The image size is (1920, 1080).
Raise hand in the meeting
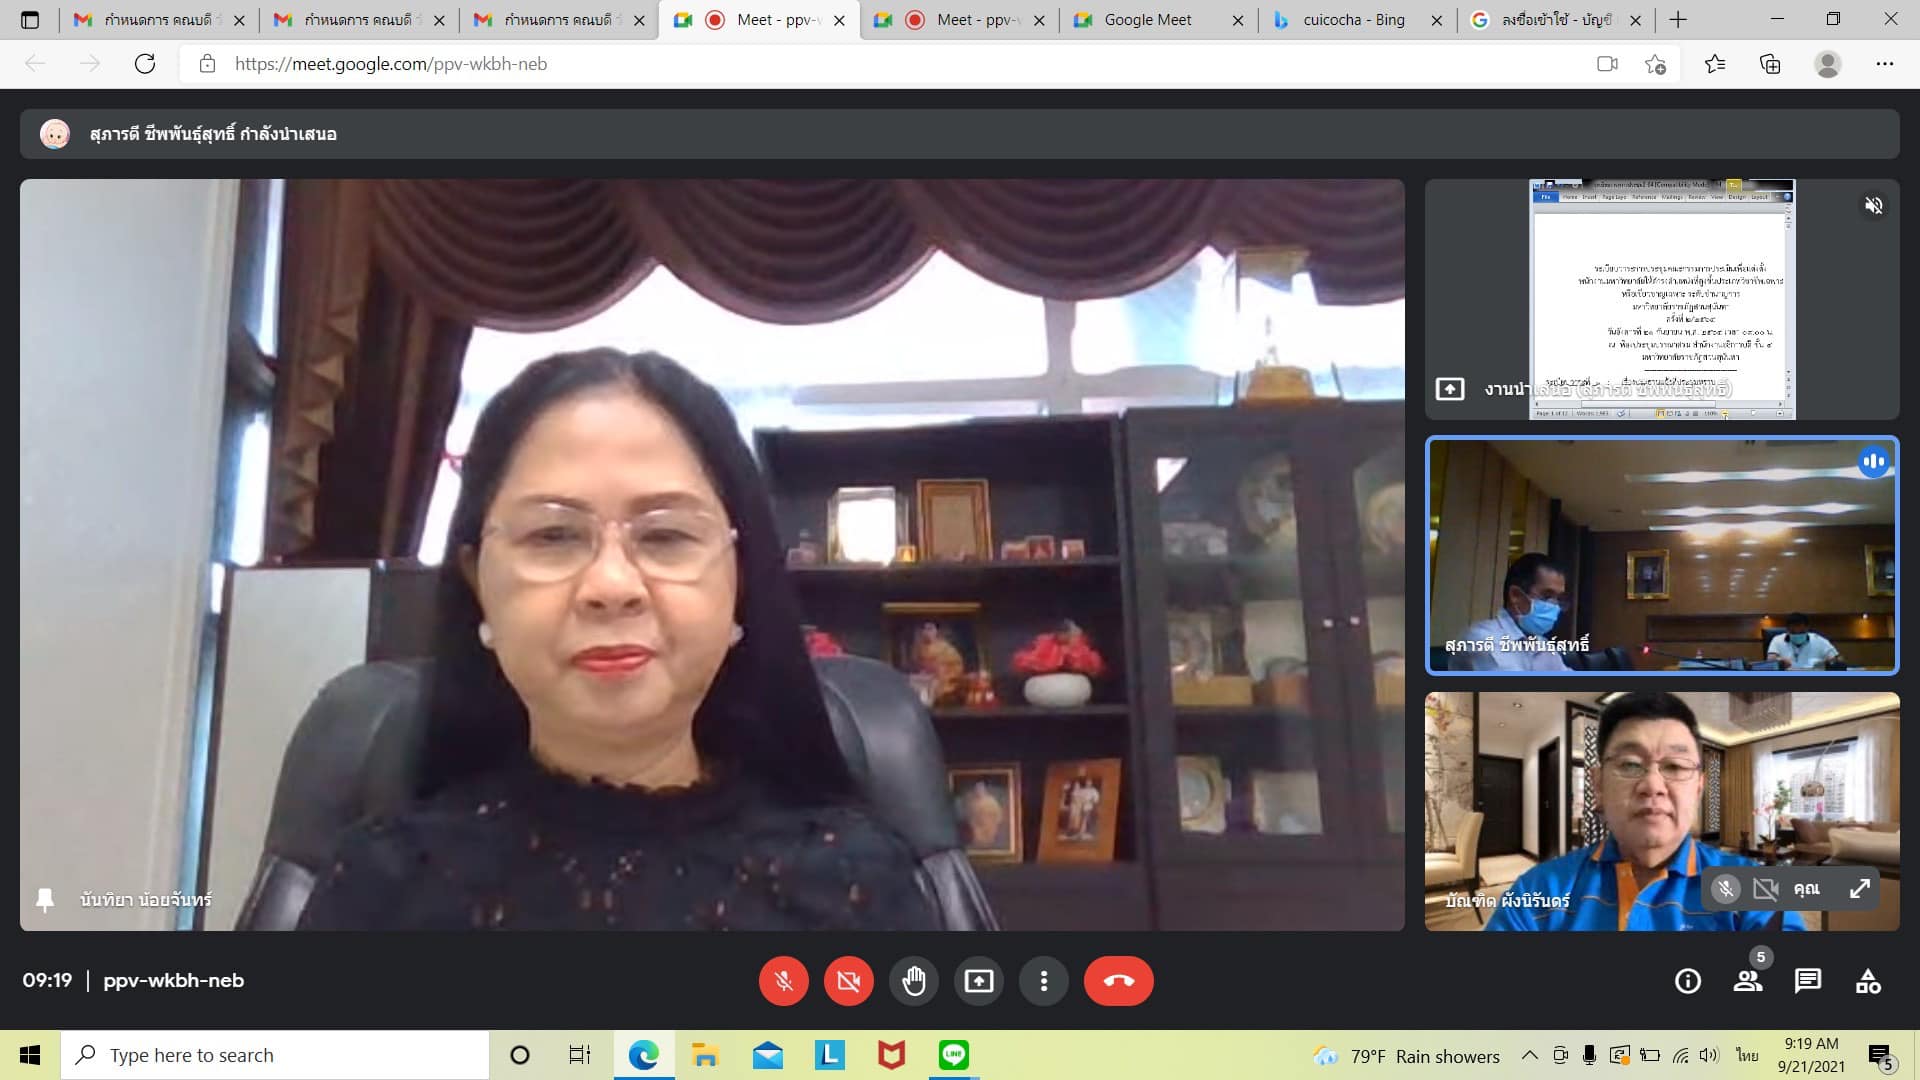coord(913,981)
